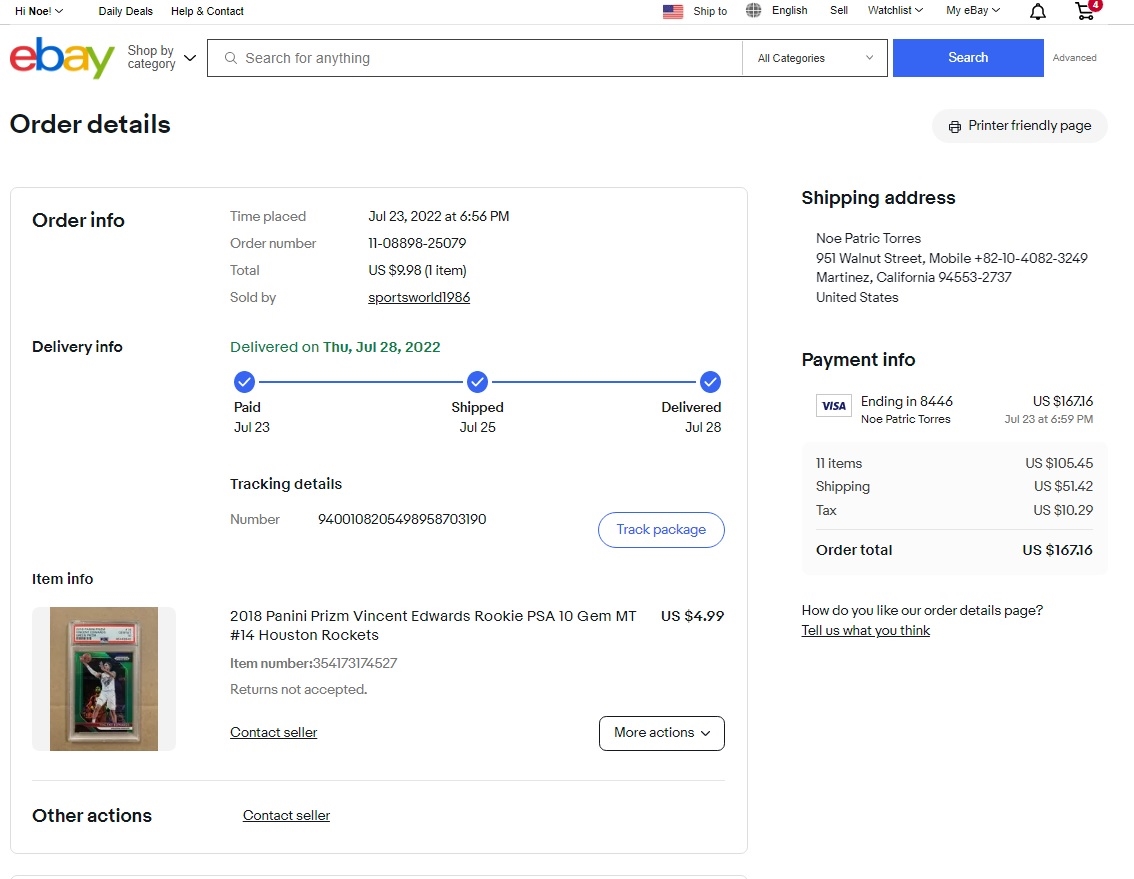The height and width of the screenshot is (879, 1134).
Task: Click Printer friendly page button
Action: pos(1020,126)
